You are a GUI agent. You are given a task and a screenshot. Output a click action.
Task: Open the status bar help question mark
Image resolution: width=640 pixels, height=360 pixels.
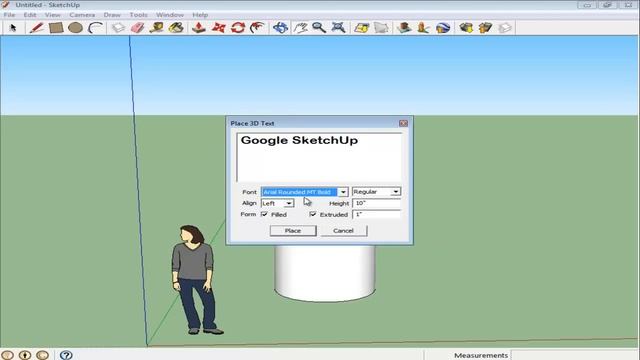point(66,355)
